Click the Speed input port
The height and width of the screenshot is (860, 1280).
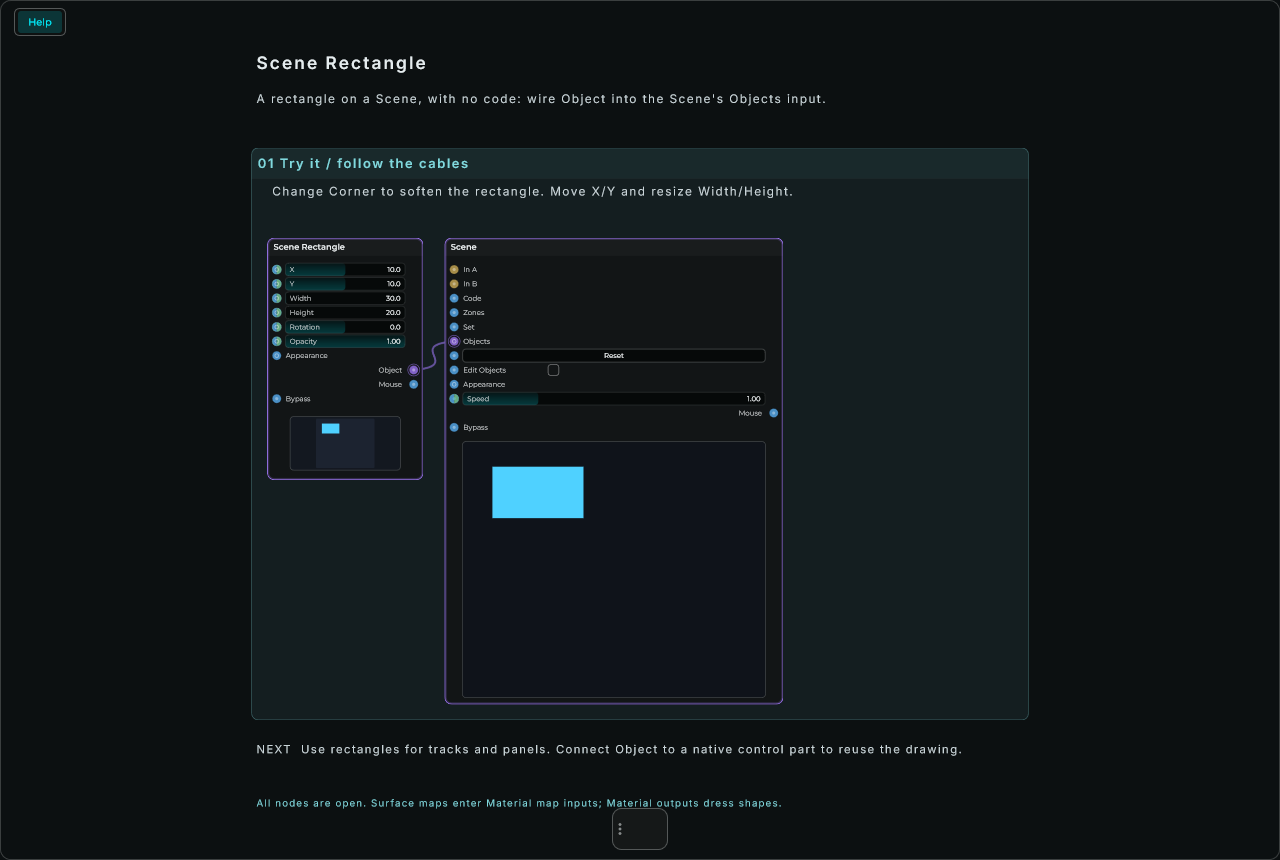(x=454, y=399)
